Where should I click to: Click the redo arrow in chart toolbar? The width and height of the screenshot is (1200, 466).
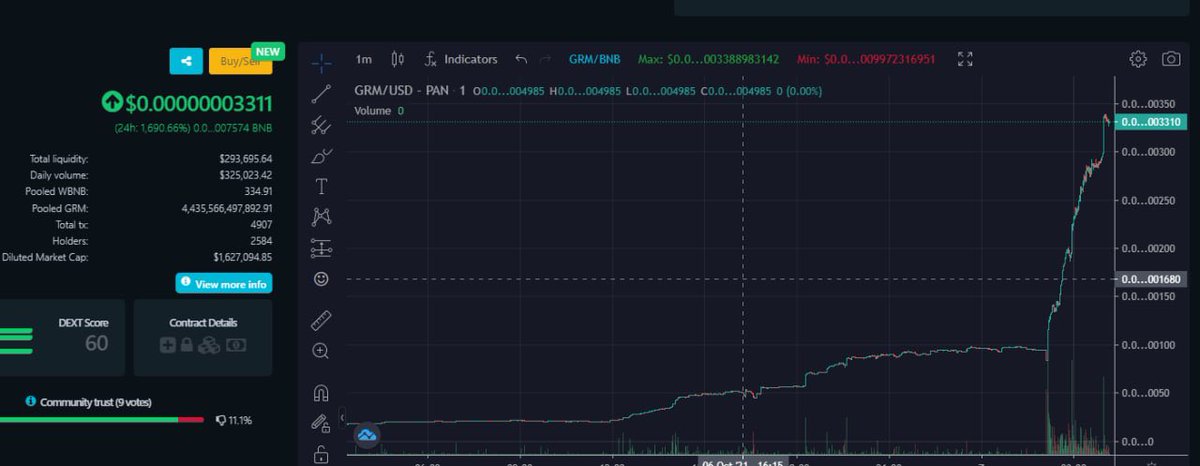(x=545, y=59)
